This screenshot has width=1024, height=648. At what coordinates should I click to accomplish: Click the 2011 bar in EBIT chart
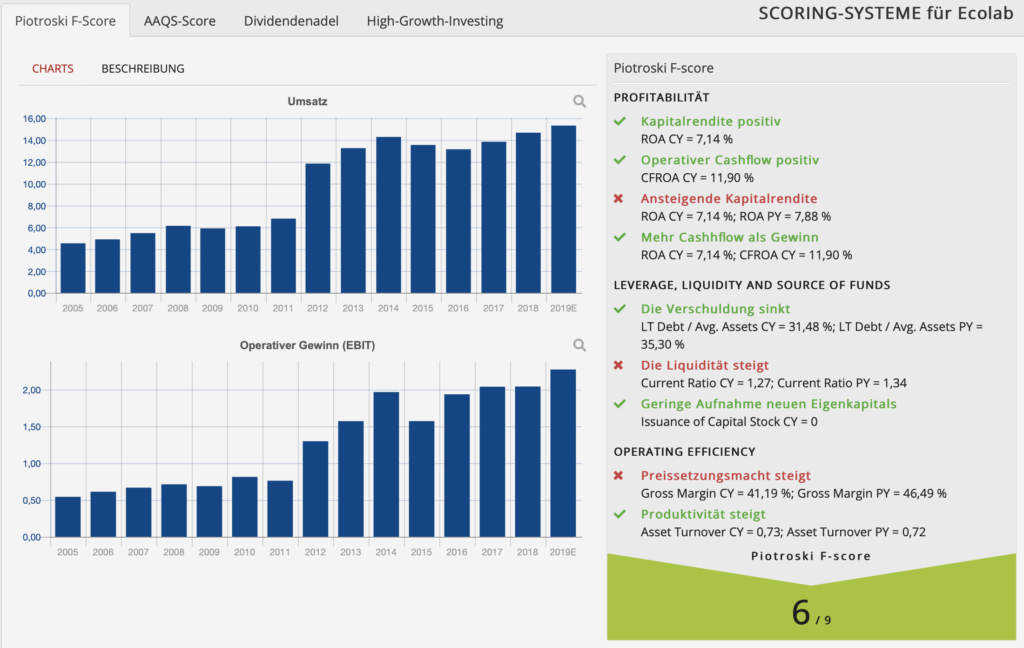click(x=280, y=509)
